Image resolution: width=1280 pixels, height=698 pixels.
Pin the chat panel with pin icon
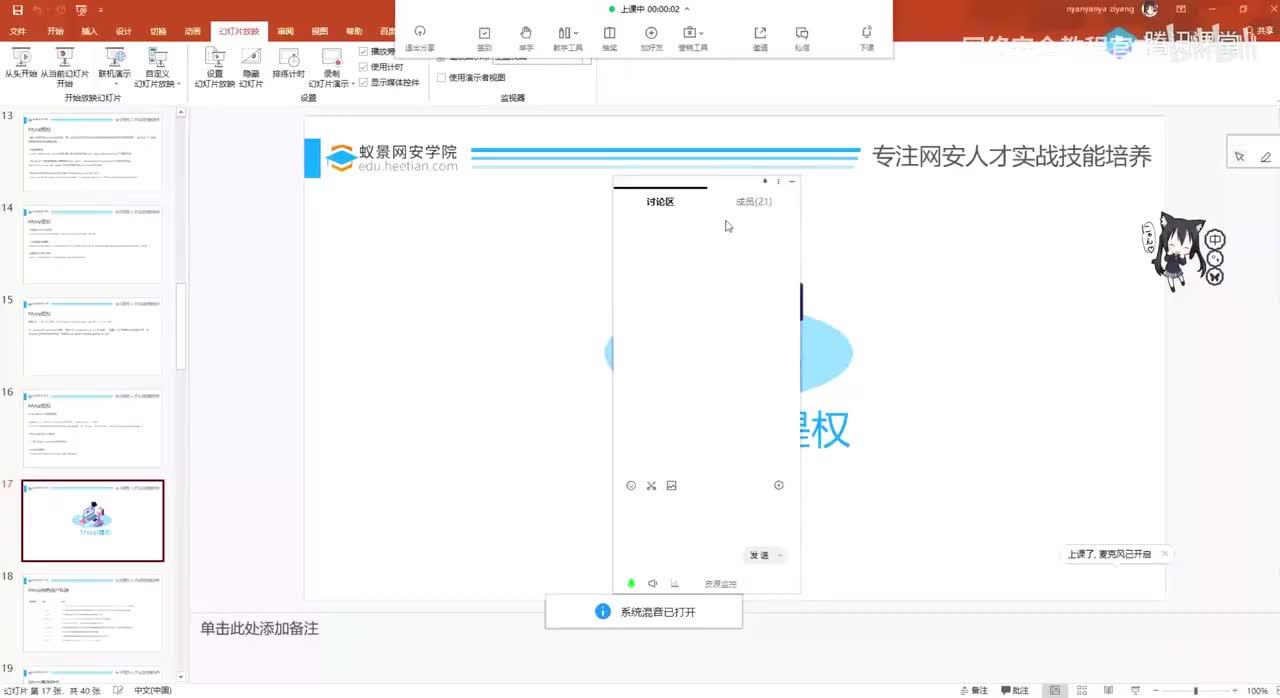click(765, 181)
